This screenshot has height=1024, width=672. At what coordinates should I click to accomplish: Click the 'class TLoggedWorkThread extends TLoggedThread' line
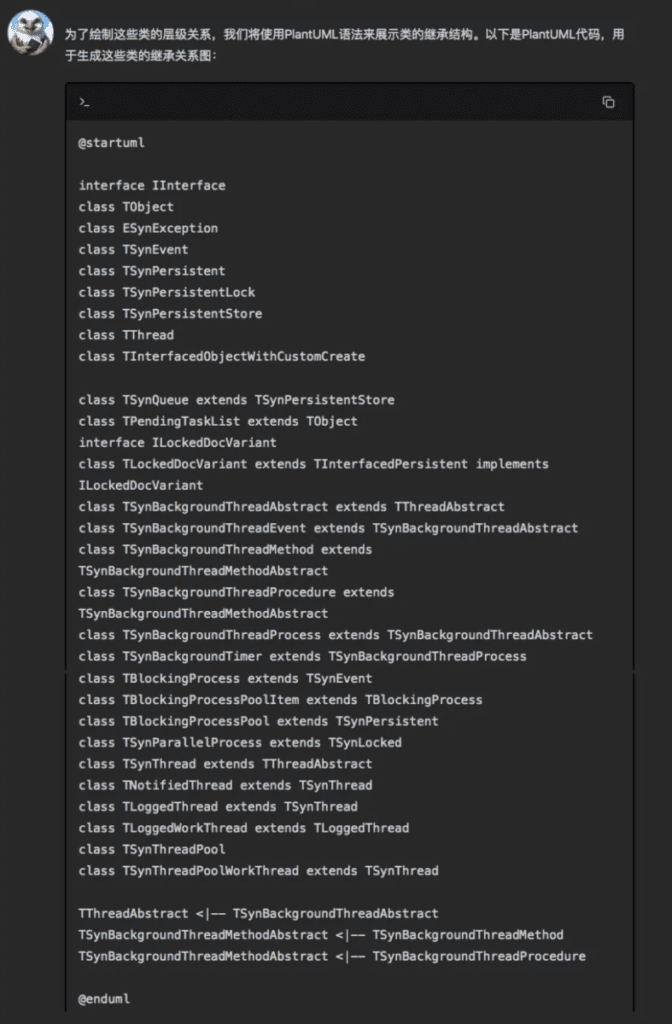244,827
